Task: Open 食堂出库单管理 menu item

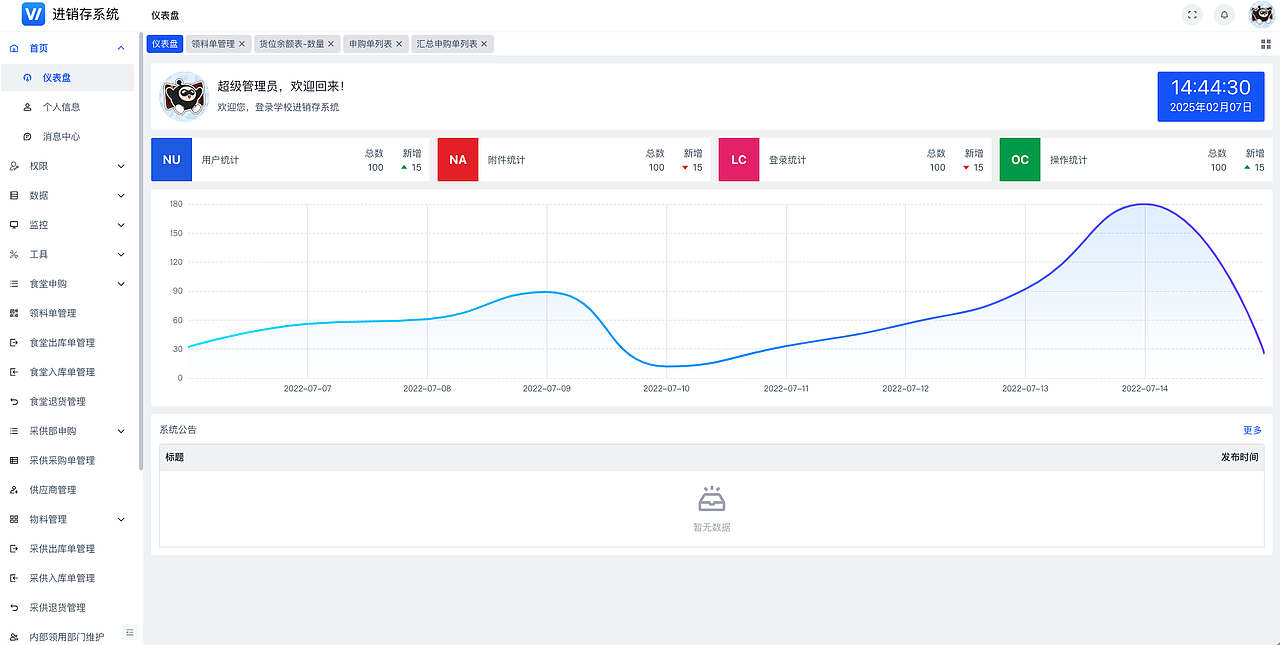Action: (67, 342)
